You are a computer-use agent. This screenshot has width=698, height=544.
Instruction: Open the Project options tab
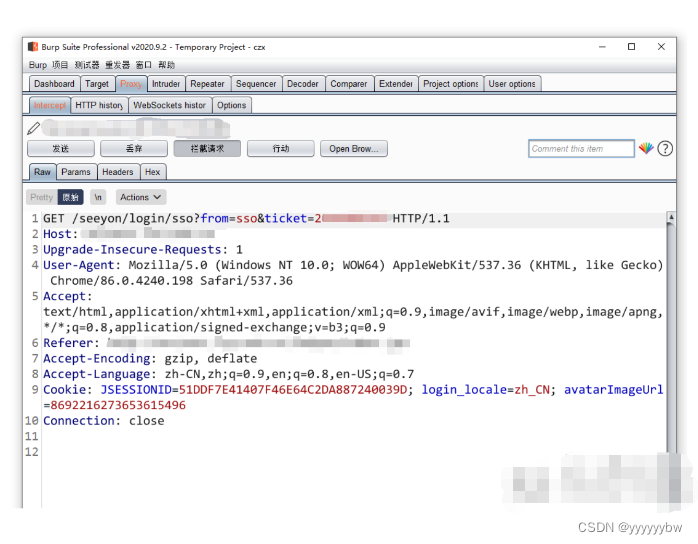click(450, 84)
